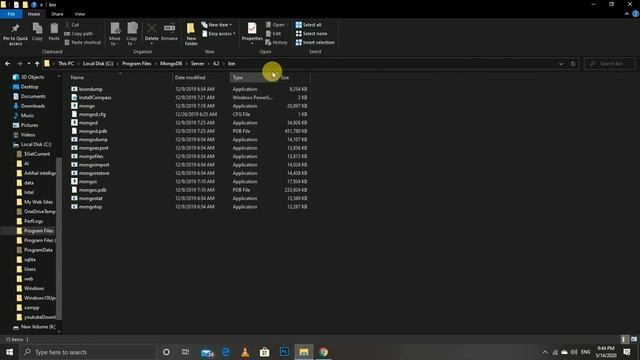Go back with the Back arrow
This screenshot has width=640, height=360.
pyautogui.click(x=8, y=64)
